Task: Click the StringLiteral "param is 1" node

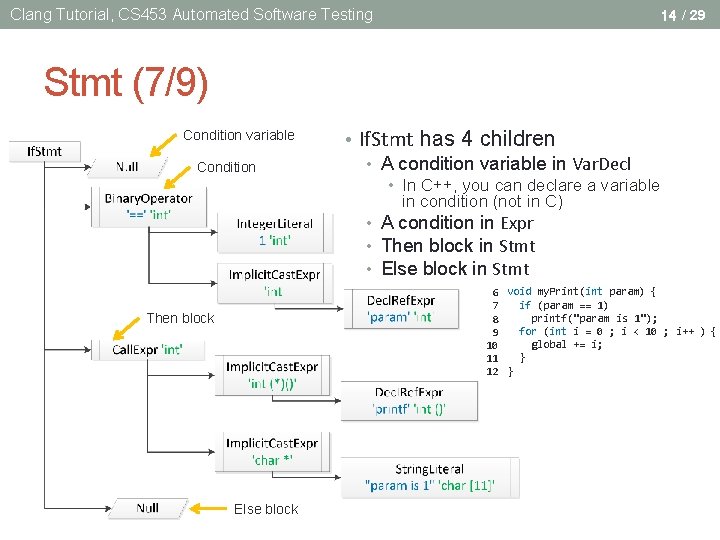Action: click(x=430, y=478)
